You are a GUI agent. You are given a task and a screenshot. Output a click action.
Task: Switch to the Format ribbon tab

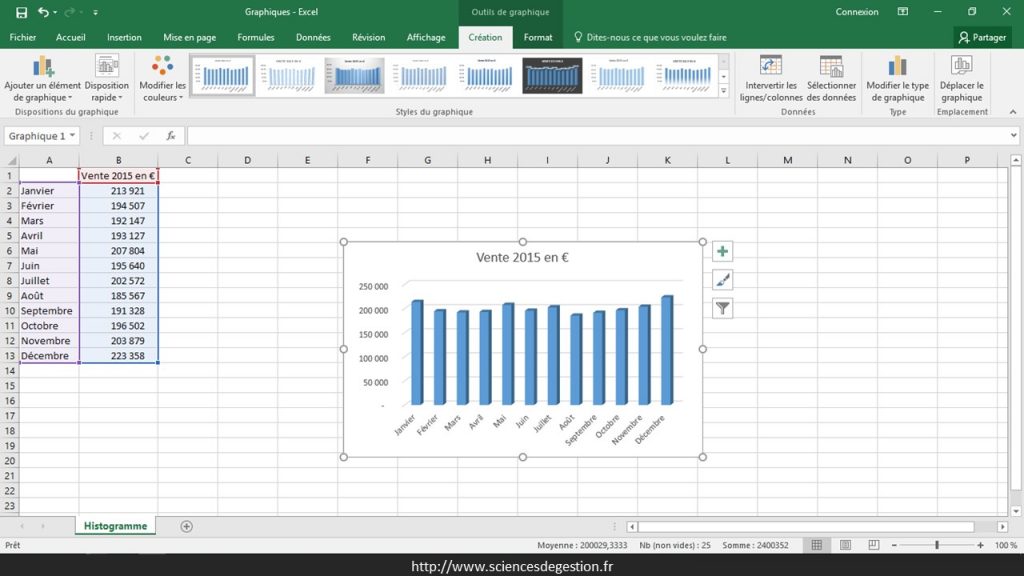coord(538,37)
